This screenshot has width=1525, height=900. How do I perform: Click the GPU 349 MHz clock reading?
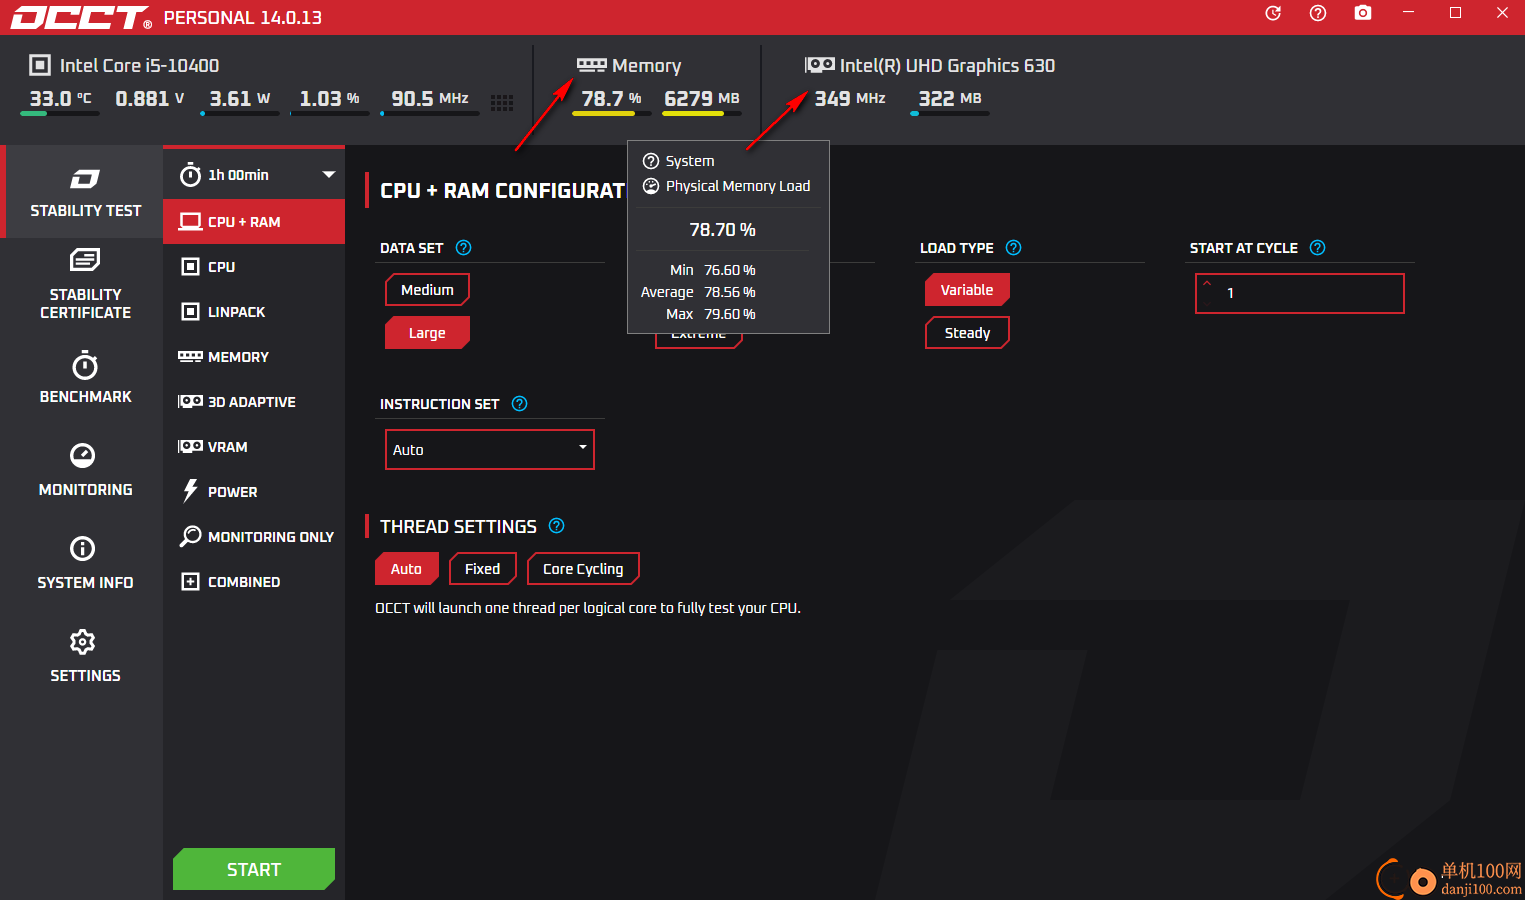[850, 99]
